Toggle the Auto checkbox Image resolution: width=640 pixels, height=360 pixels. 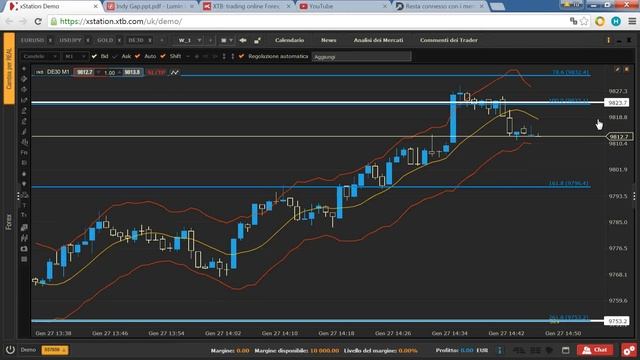(137, 56)
